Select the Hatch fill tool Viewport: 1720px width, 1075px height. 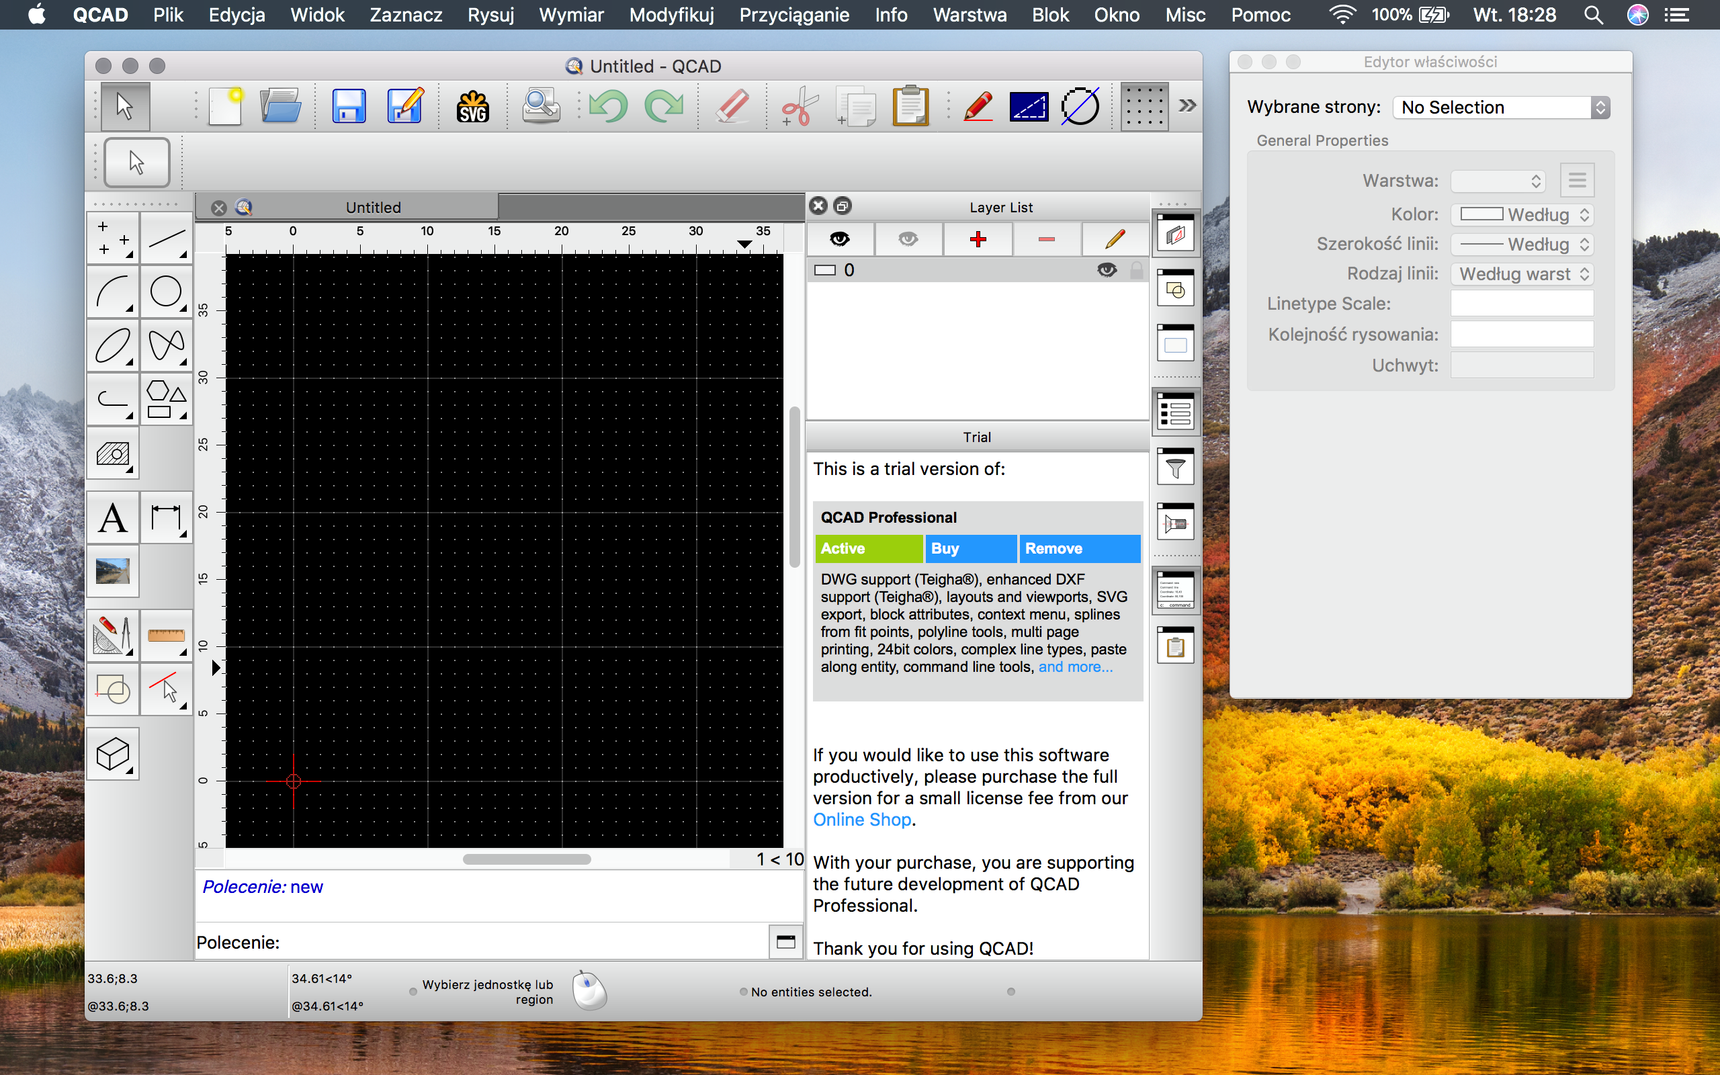click(x=112, y=454)
